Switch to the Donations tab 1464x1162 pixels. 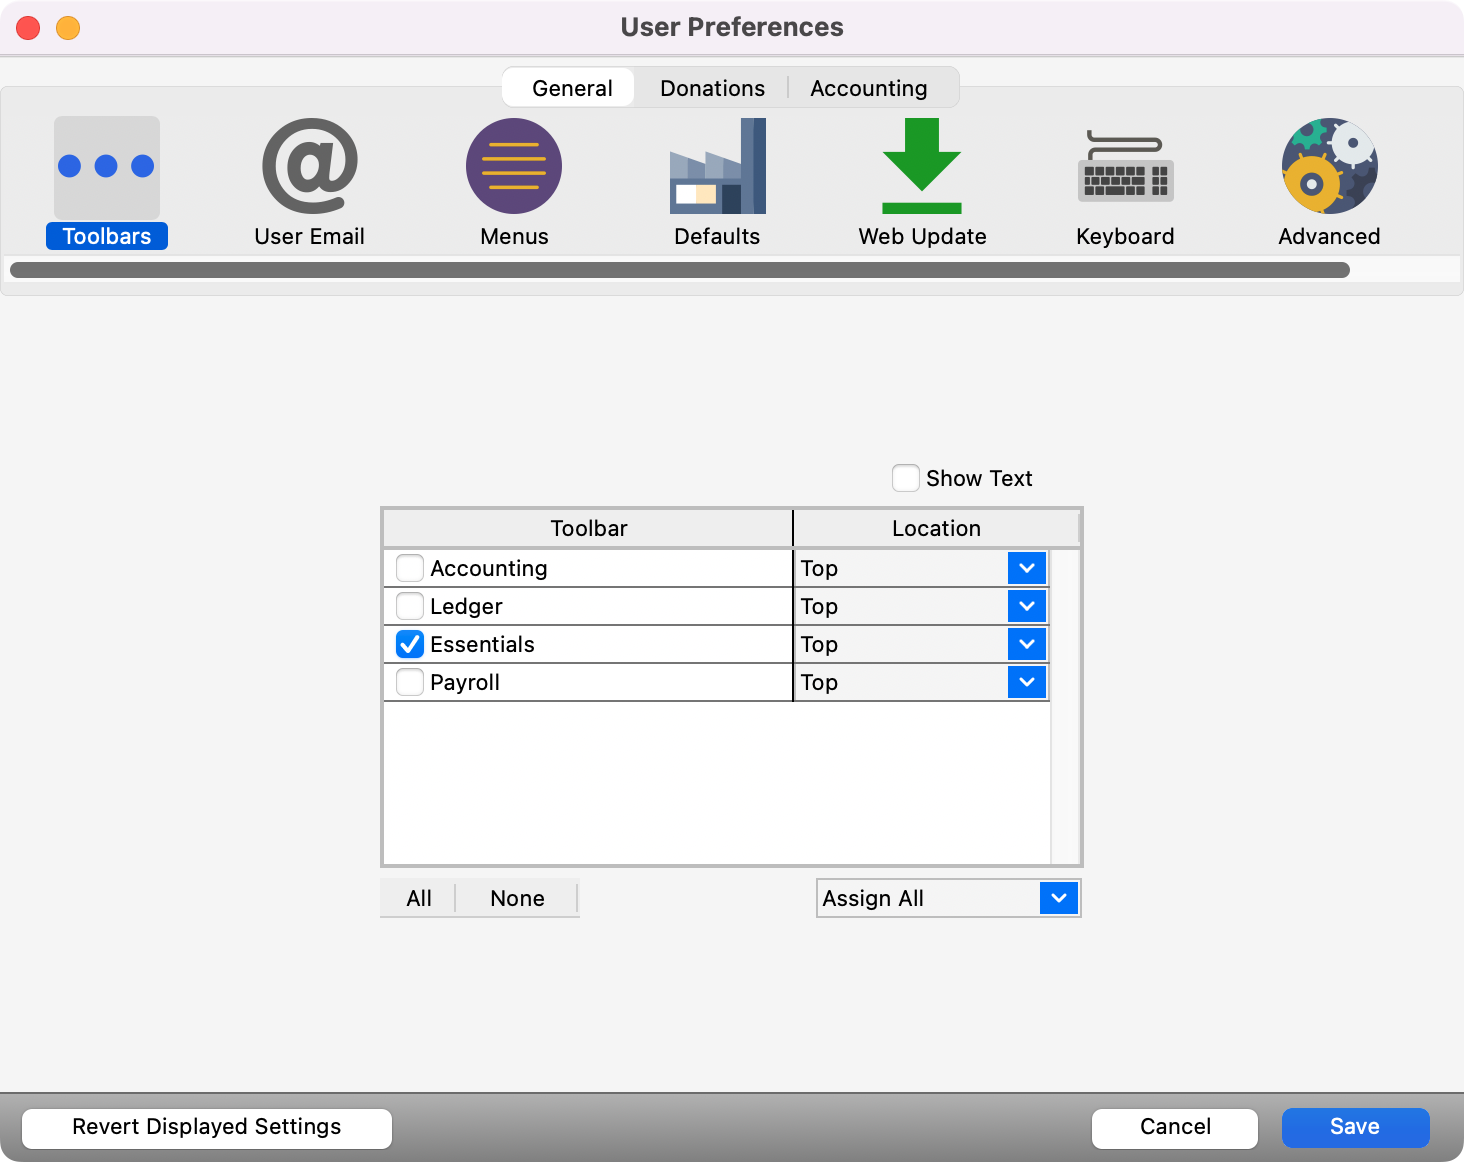tap(712, 88)
